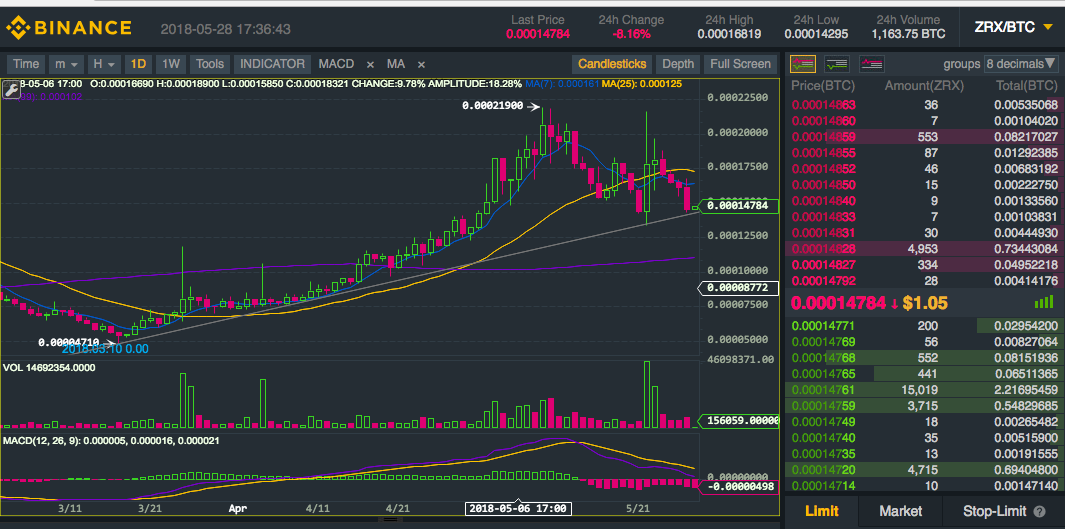Open the groups 8 decimals dropdown
Viewport: 1065px width, 529px height.
click(1022, 65)
